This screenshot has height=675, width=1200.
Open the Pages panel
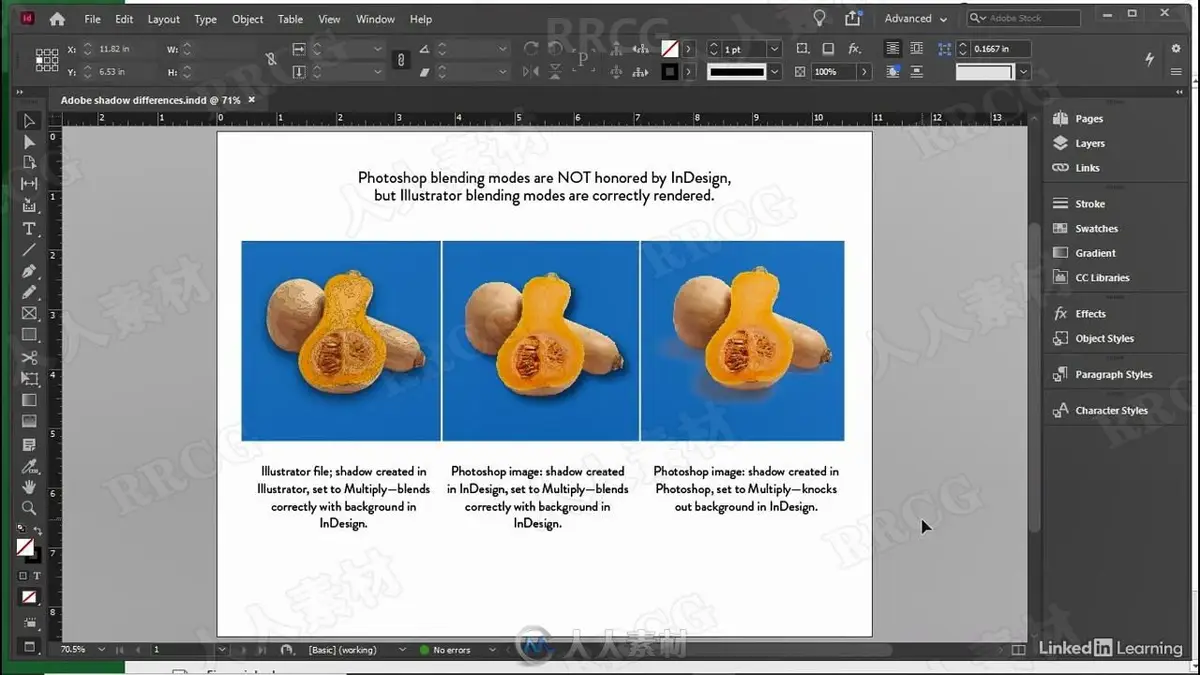click(1078, 118)
